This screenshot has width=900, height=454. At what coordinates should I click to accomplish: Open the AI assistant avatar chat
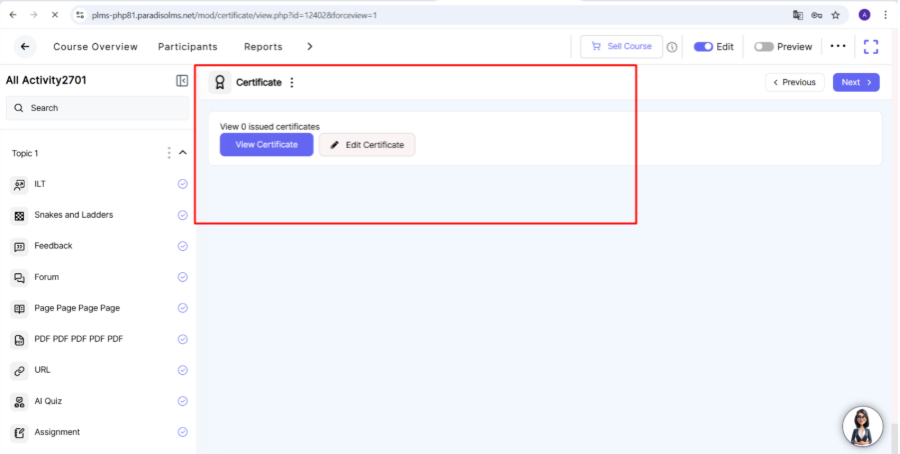tap(862, 426)
